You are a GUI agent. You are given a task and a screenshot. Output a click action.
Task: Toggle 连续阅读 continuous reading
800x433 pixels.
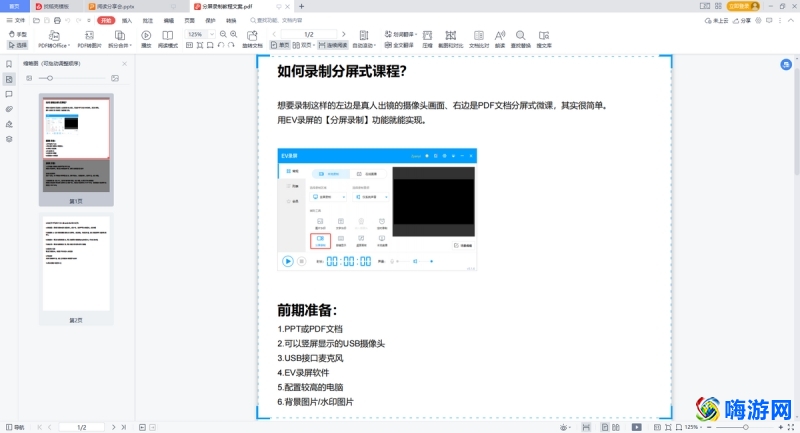click(x=333, y=45)
